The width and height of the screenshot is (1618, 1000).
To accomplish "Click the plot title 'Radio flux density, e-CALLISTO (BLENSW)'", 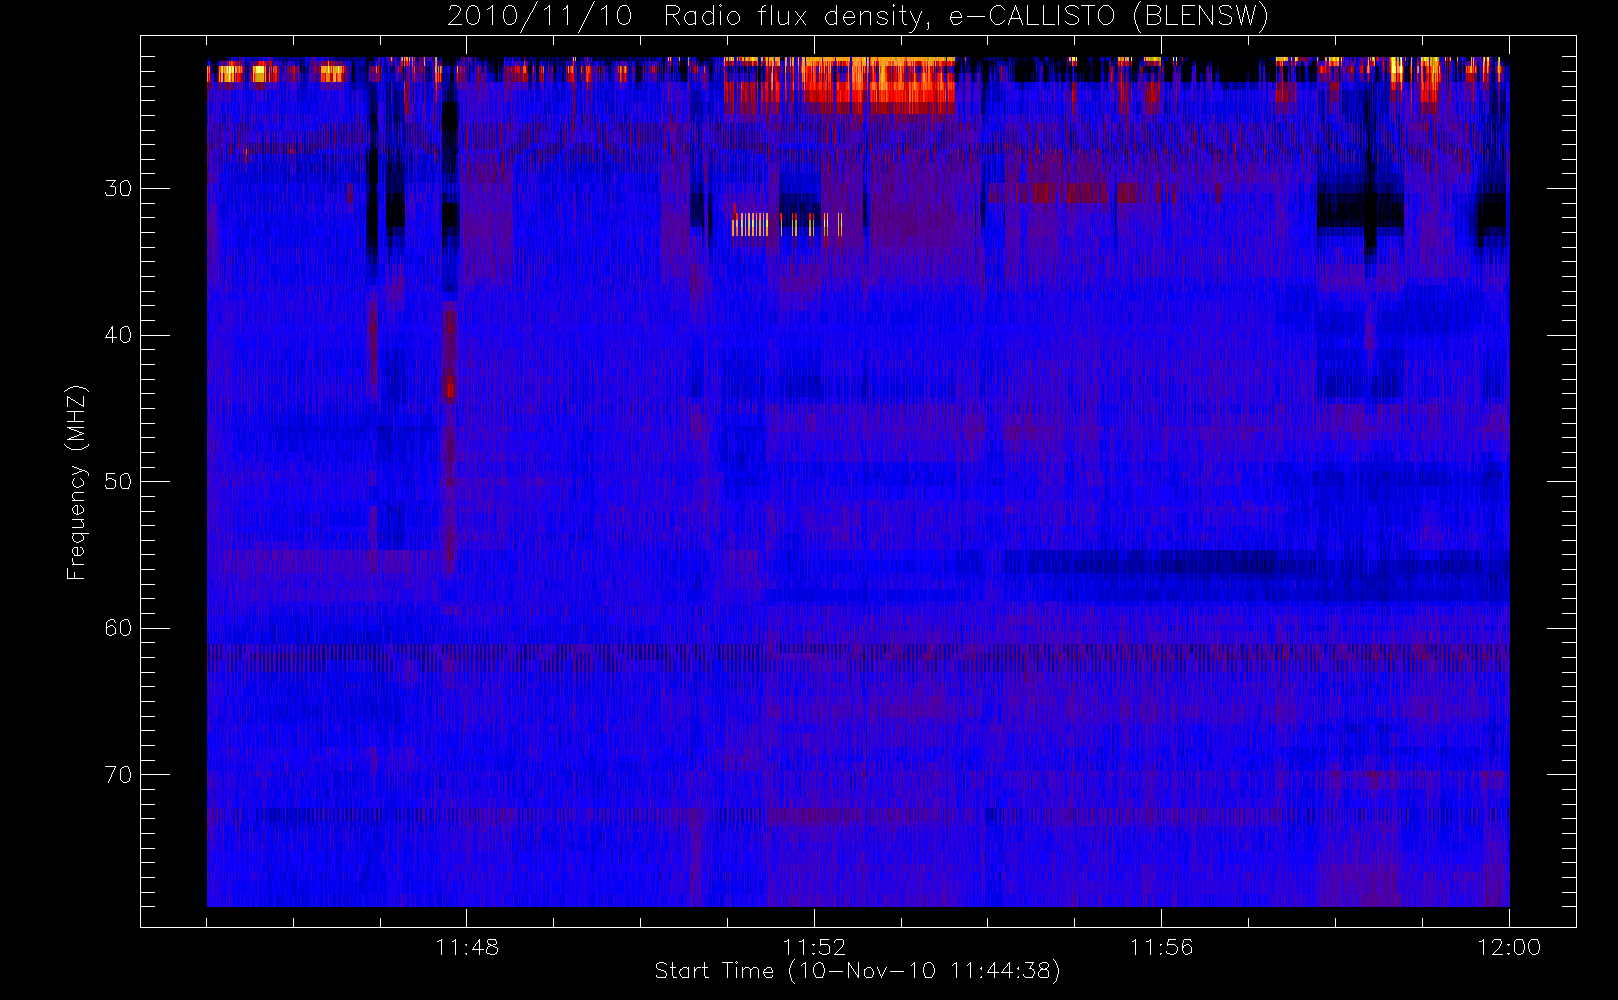I will click(x=966, y=17).
